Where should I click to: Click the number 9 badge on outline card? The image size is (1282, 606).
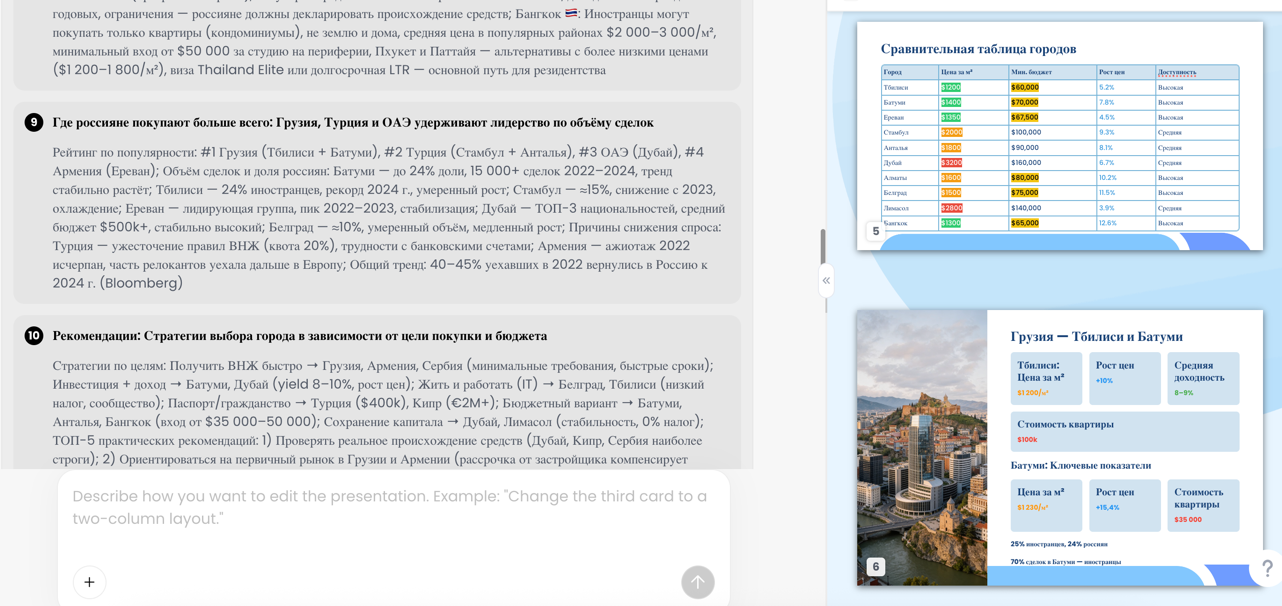tap(34, 122)
